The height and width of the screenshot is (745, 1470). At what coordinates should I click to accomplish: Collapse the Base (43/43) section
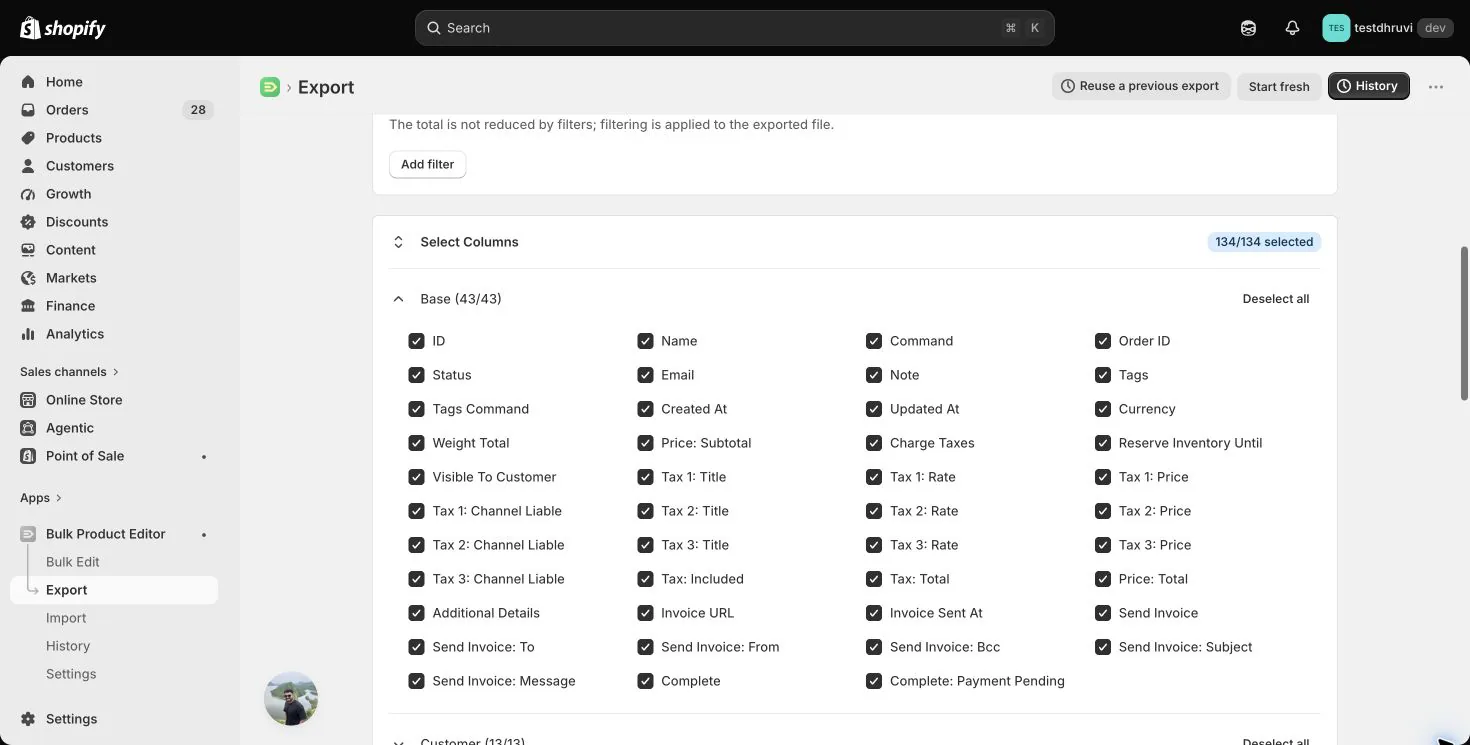pos(398,299)
